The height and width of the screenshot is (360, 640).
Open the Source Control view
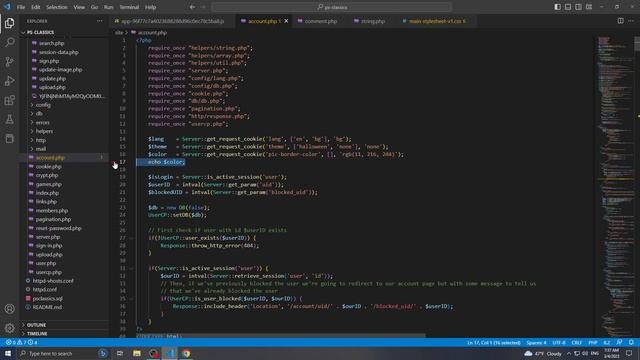(9, 62)
